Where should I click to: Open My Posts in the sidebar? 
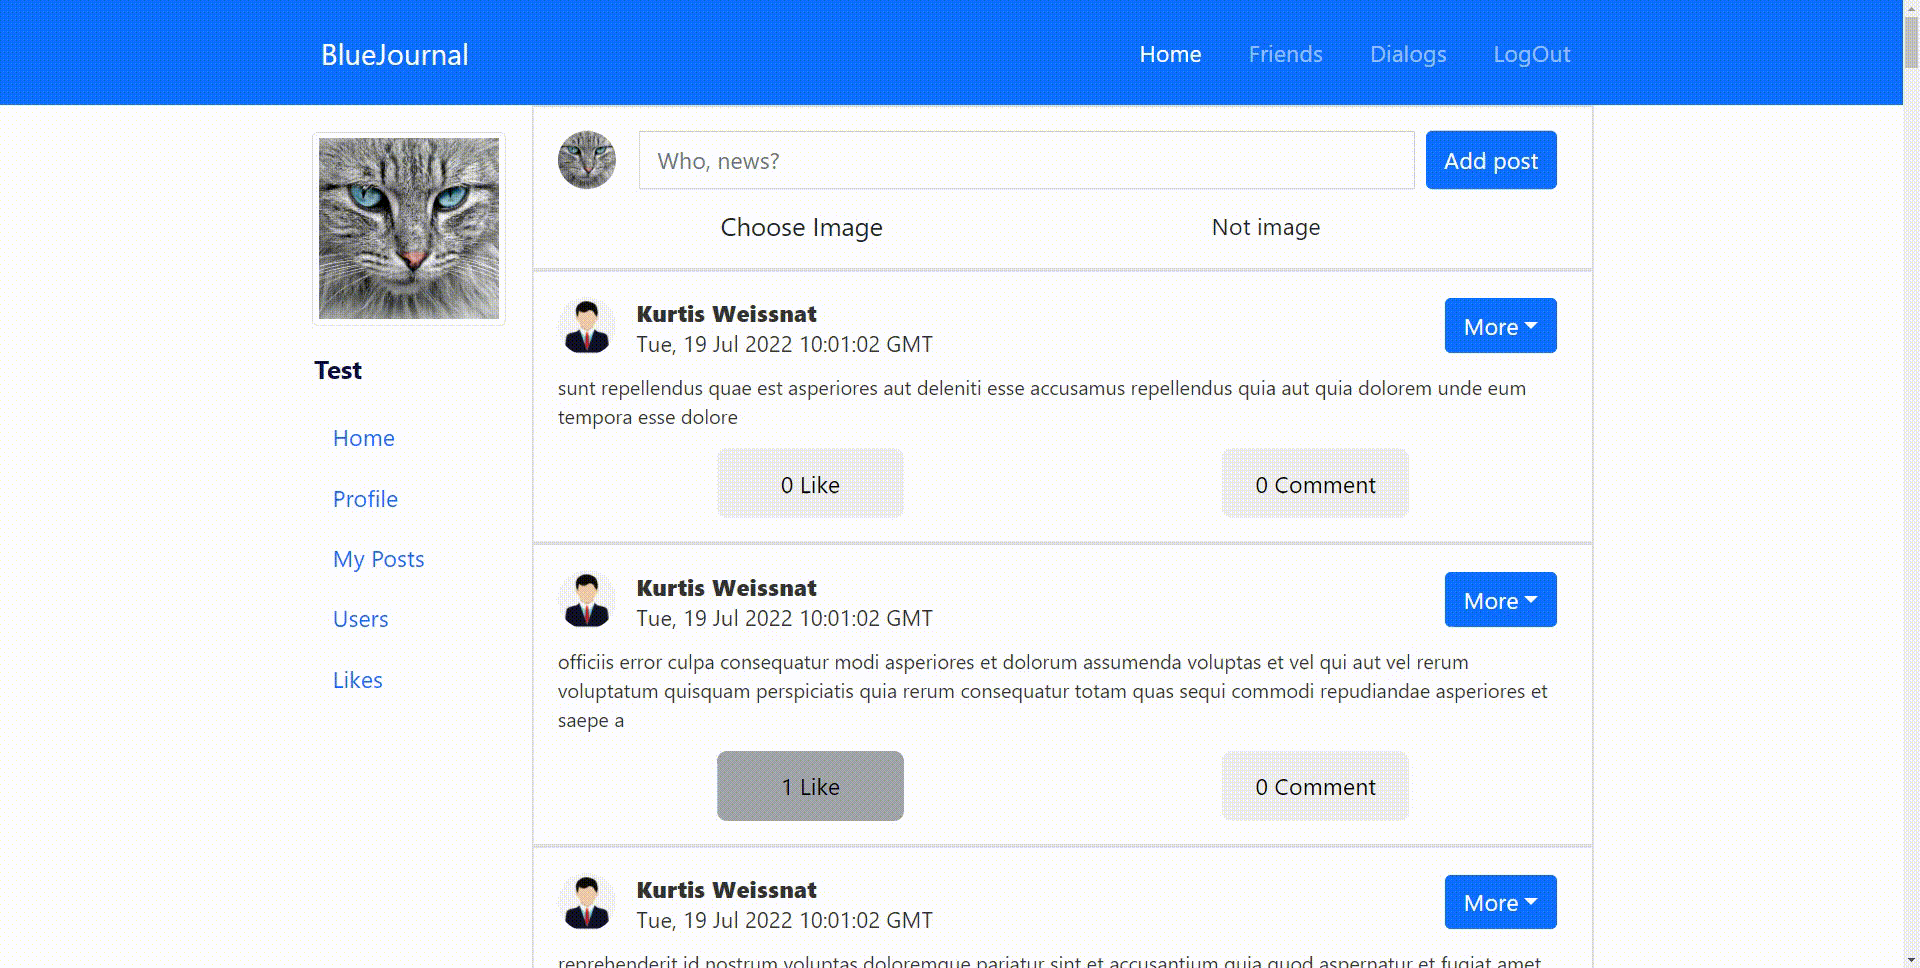[378, 559]
